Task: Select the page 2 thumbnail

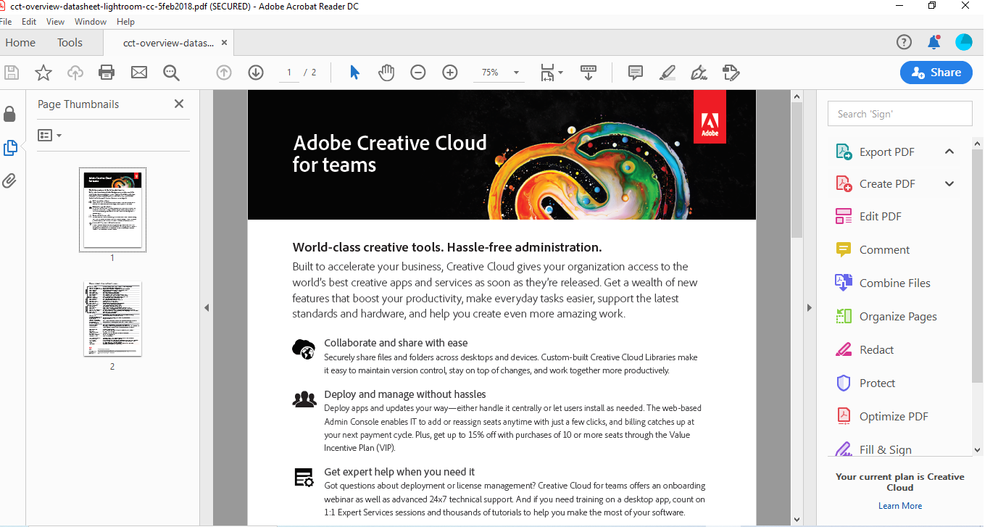Action: pyautogui.click(x=113, y=318)
